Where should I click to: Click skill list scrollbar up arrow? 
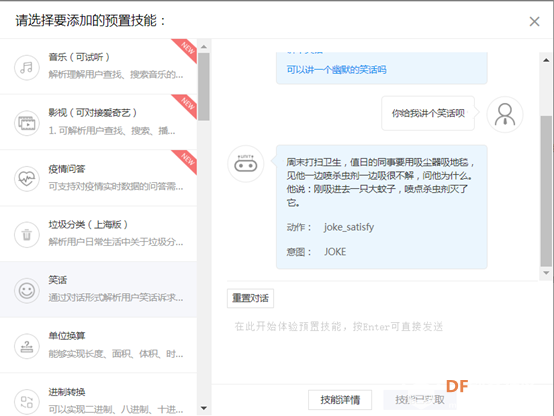pos(204,47)
